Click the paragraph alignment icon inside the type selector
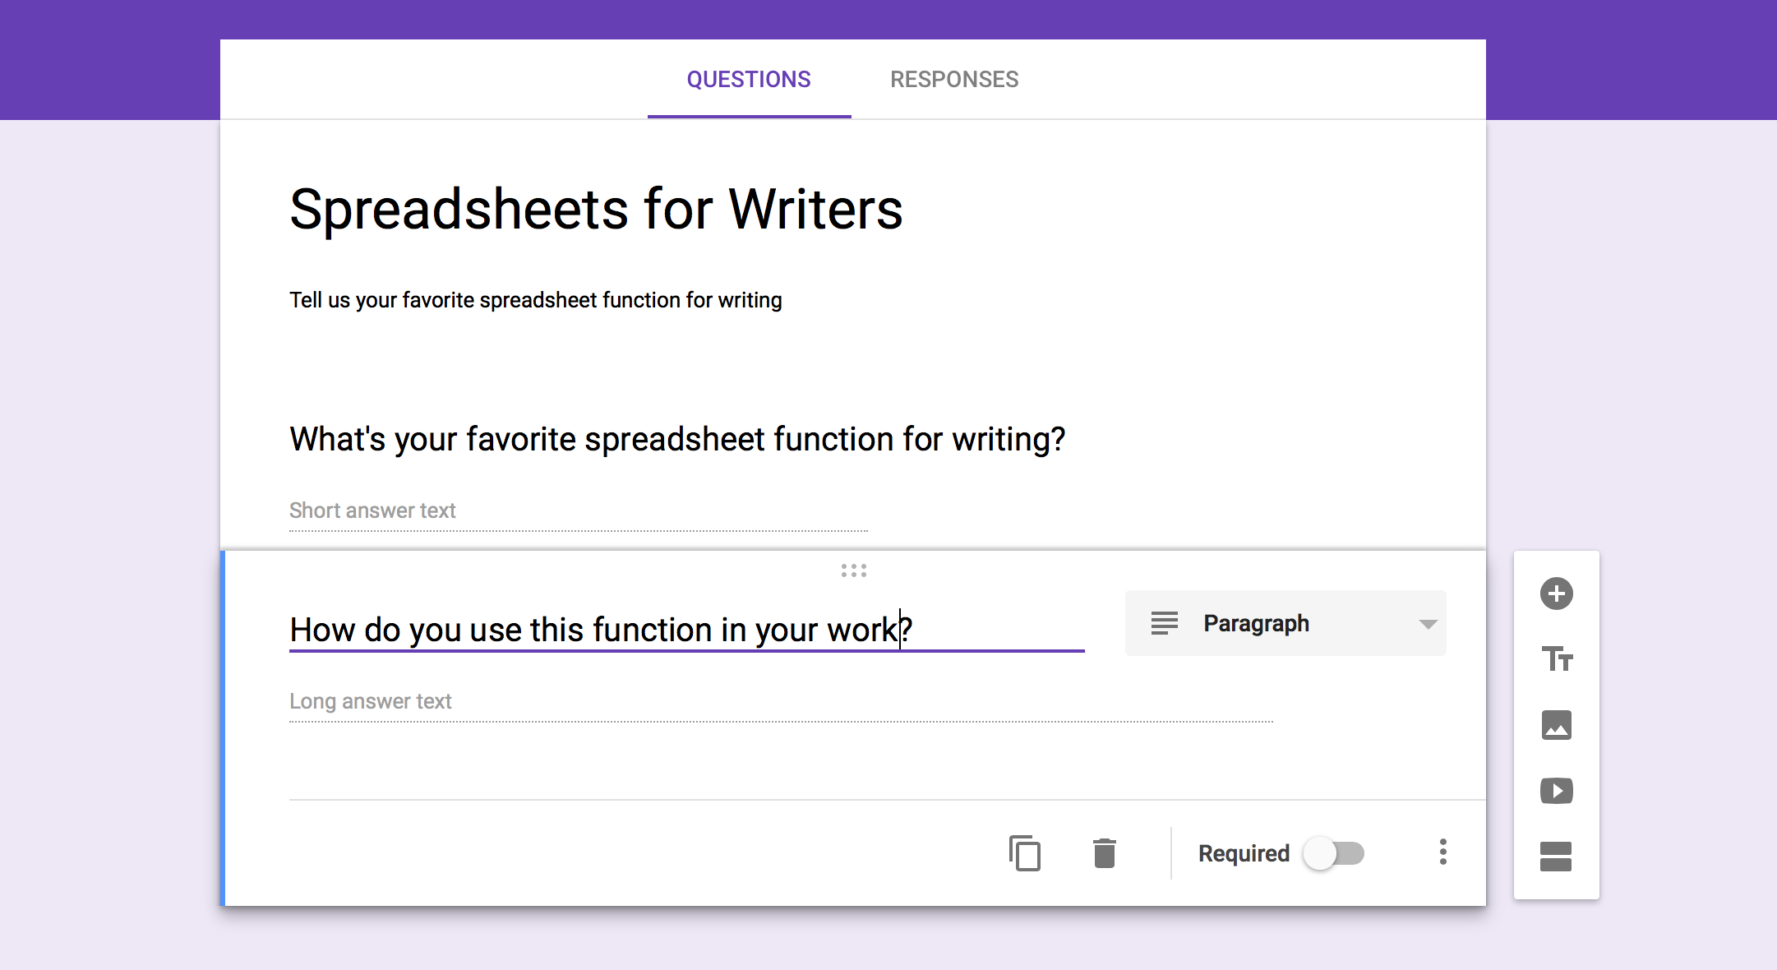This screenshot has width=1777, height=970. 1164,623
